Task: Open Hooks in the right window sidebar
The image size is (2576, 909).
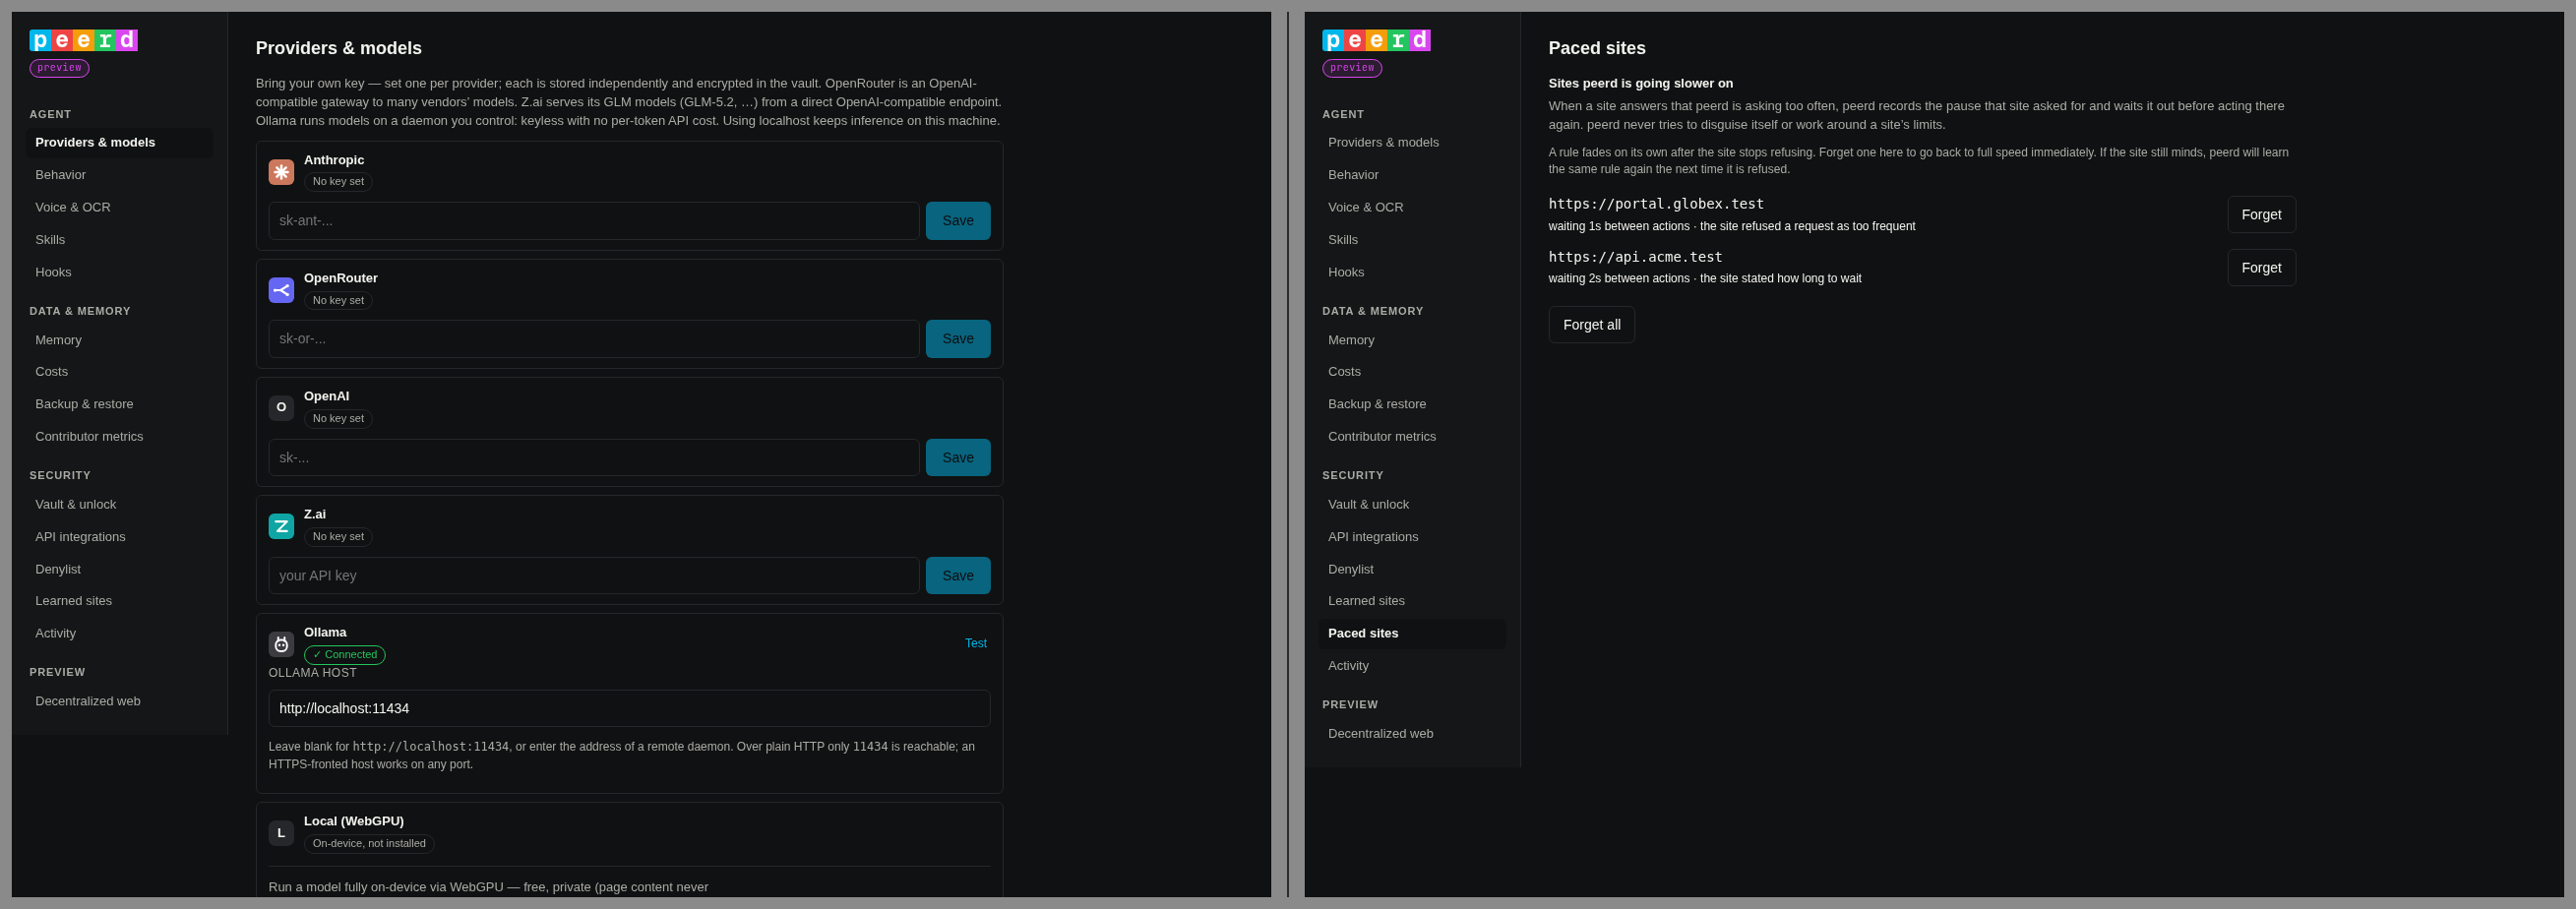Action: tap(1412, 272)
